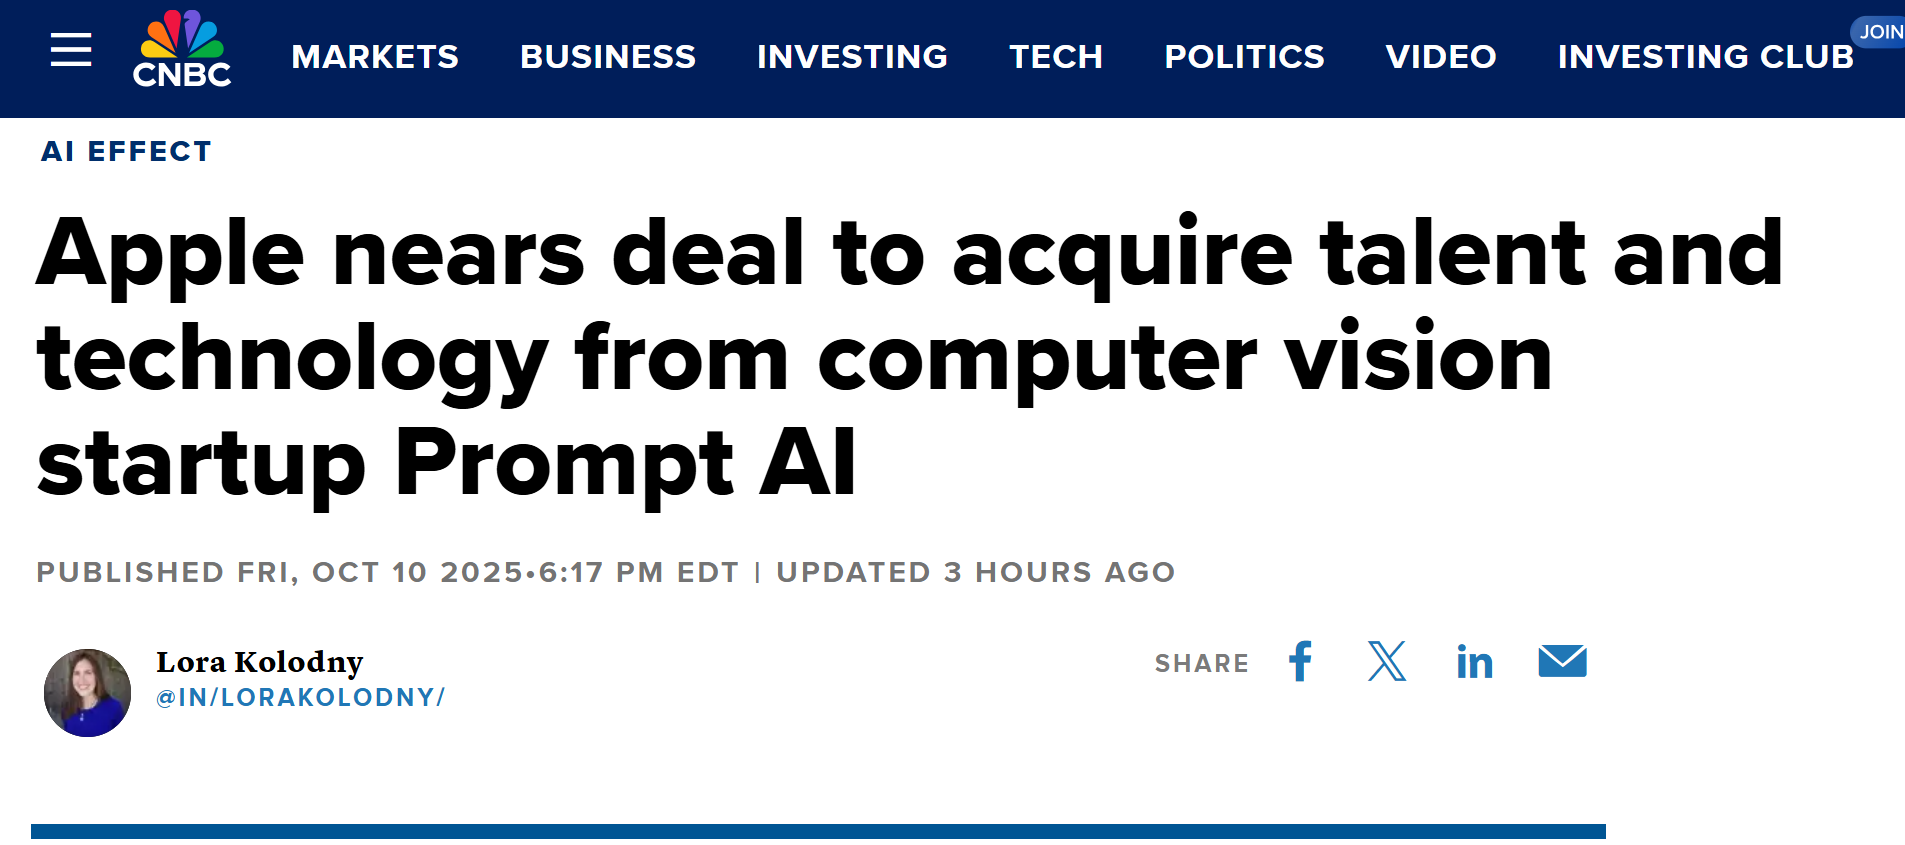The image size is (1905, 845).
Task: Visit the @IN/LORAKOLODNY/ profile link
Action: click(x=300, y=697)
